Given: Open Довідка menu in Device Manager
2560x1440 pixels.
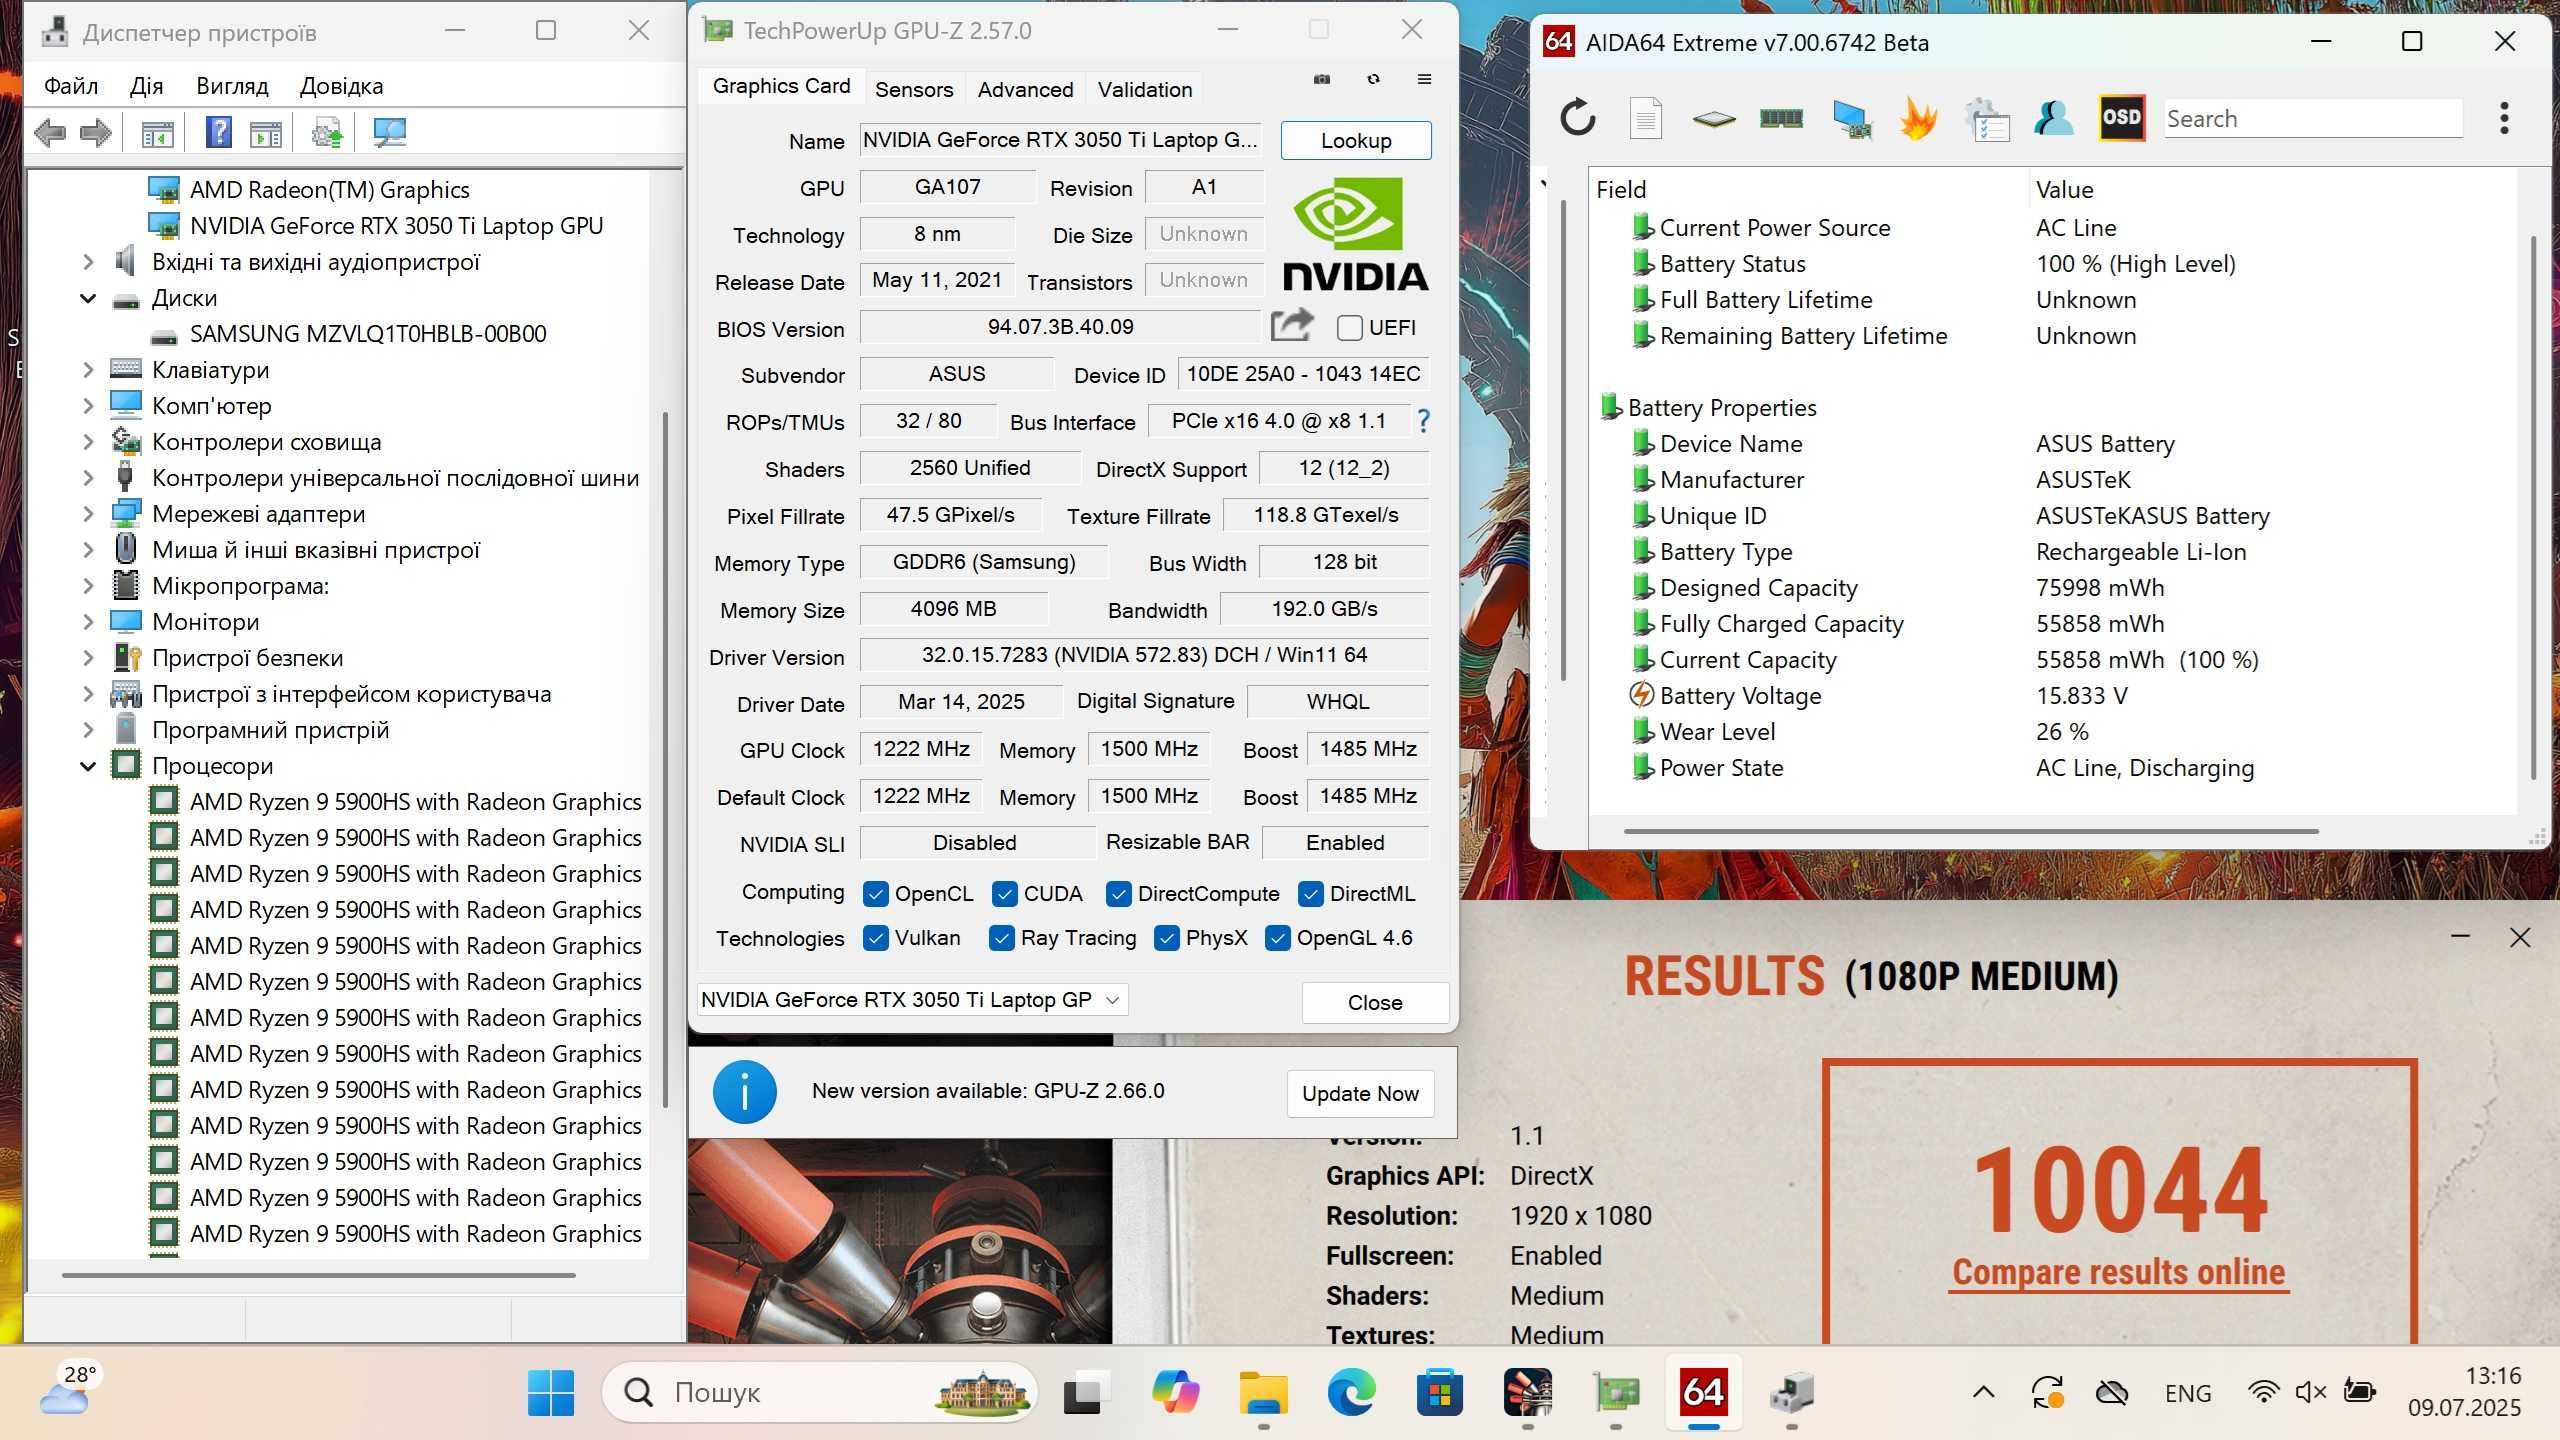Looking at the screenshot, I should click(341, 86).
